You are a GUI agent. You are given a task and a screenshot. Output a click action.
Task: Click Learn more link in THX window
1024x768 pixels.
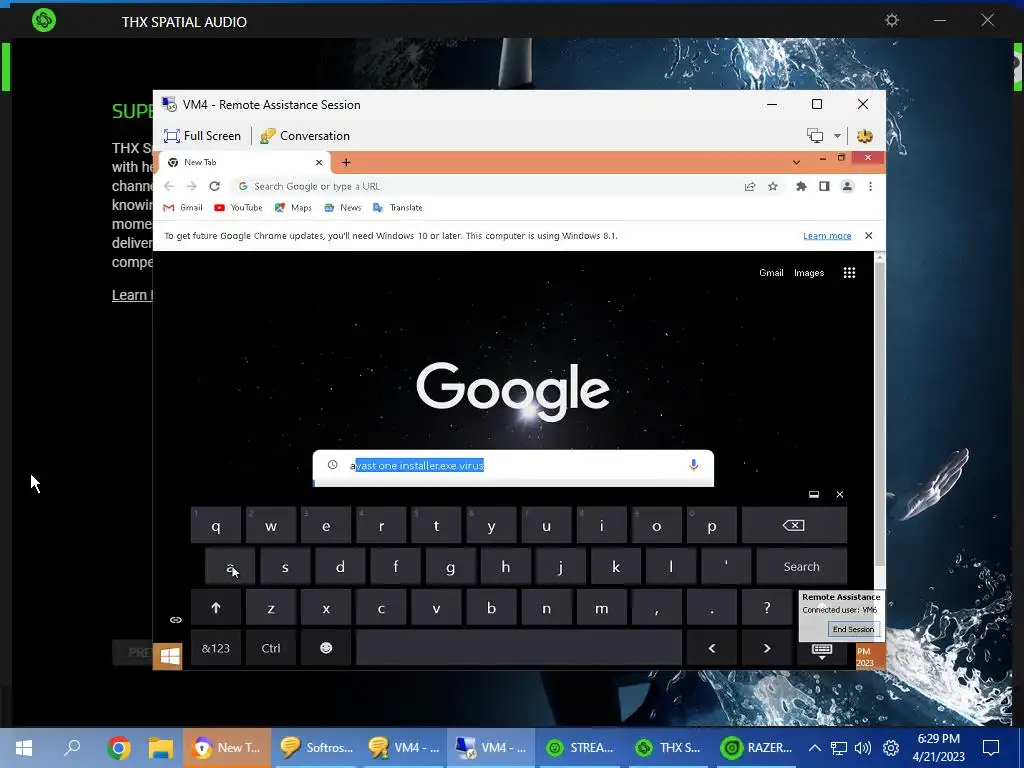pyautogui.click(x=131, y=295)
